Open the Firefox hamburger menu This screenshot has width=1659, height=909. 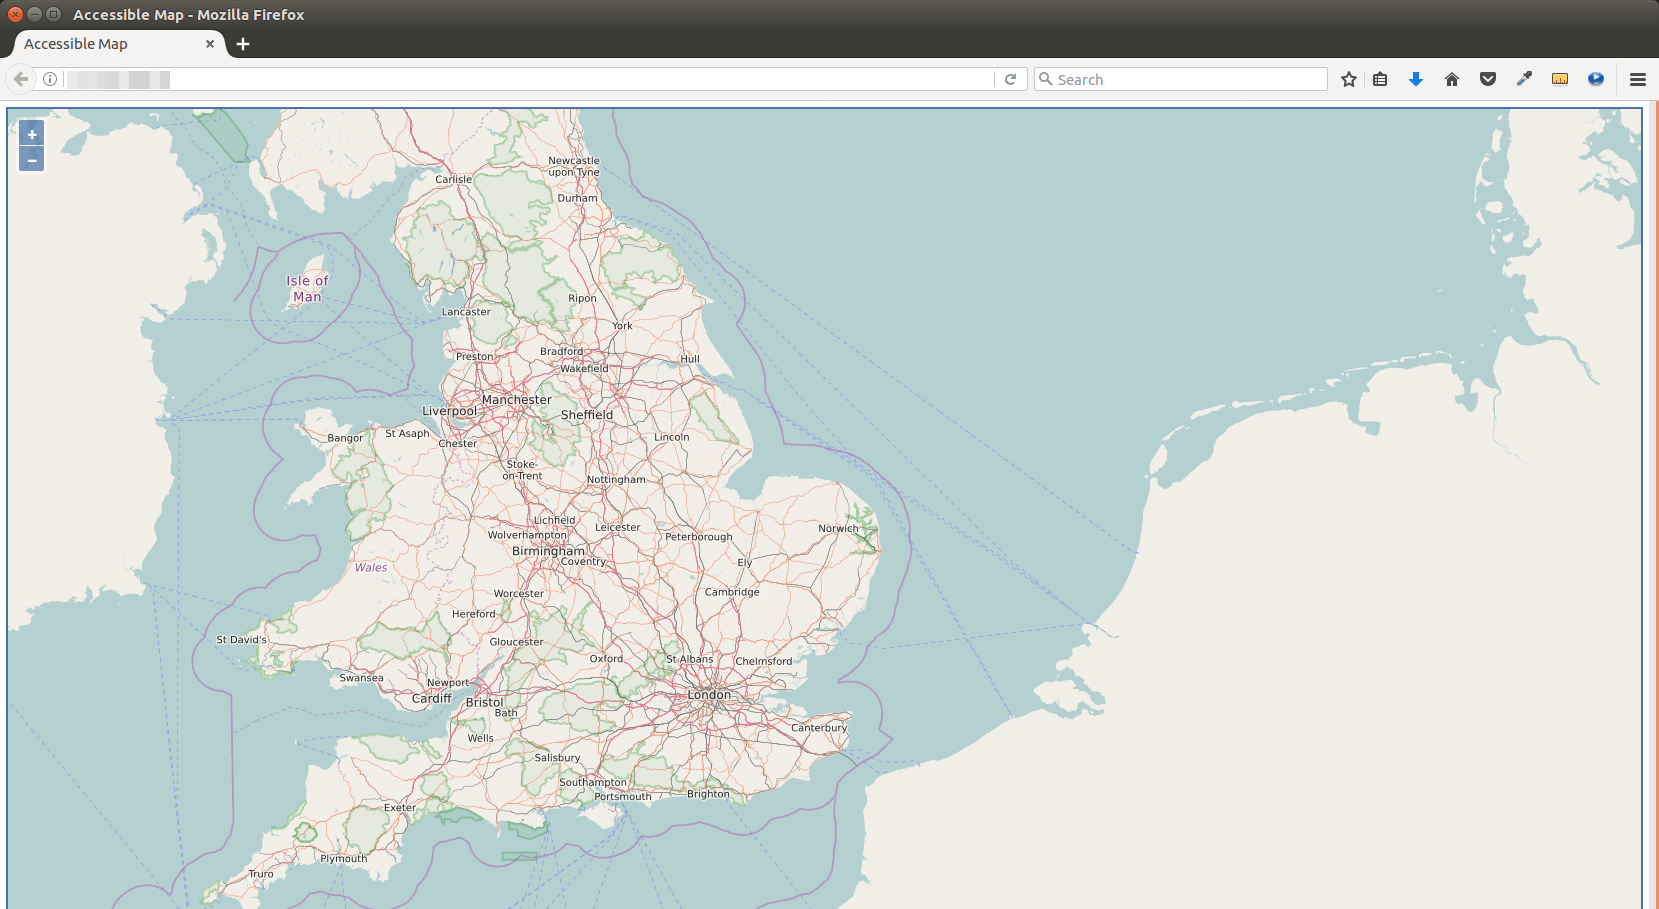1638,79
